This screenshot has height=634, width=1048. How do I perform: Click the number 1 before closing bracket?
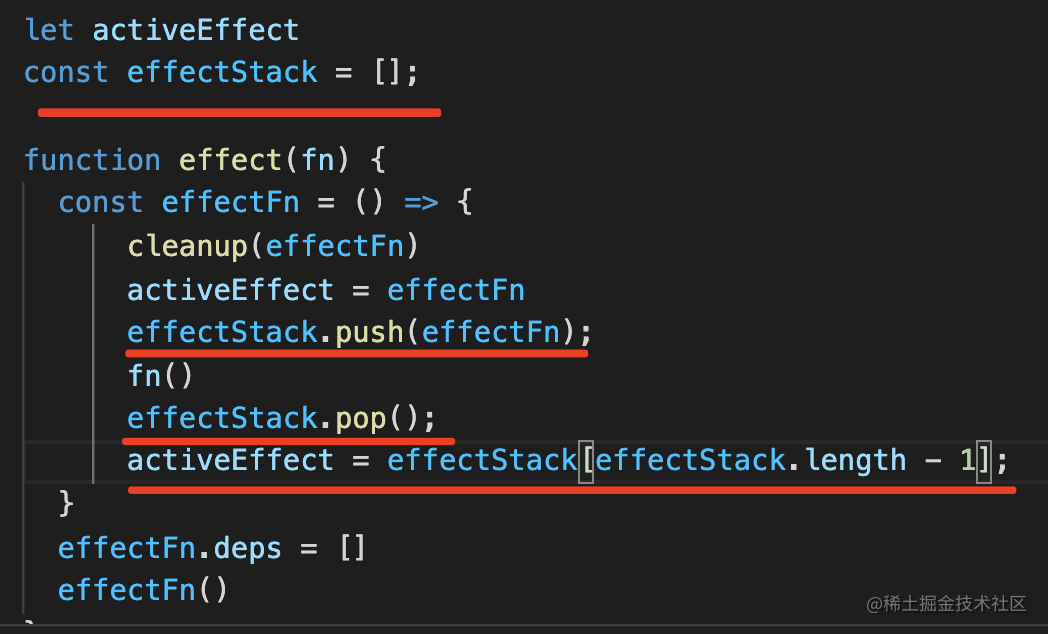967,460
